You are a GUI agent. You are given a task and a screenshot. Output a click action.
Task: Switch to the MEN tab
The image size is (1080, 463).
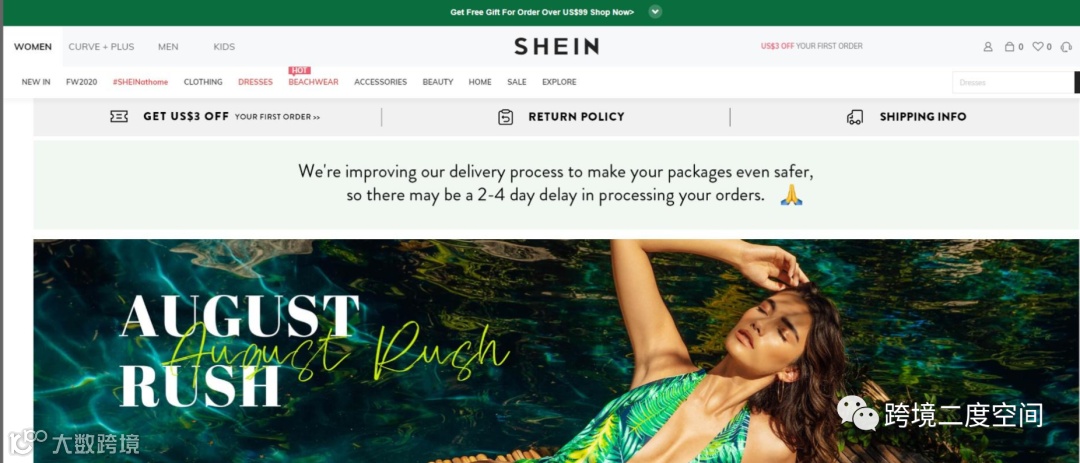pos(168,47)
